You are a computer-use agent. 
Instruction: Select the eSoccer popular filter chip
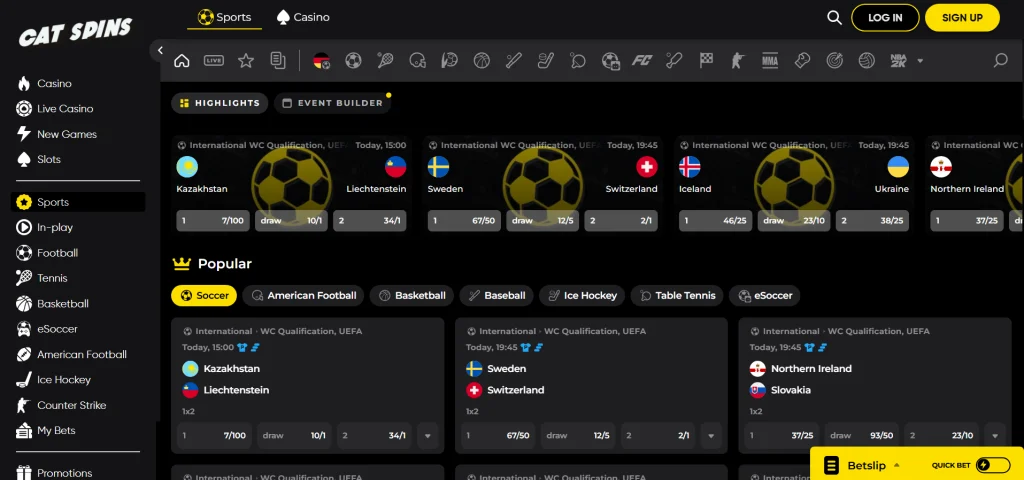click(x=765, y=296)
